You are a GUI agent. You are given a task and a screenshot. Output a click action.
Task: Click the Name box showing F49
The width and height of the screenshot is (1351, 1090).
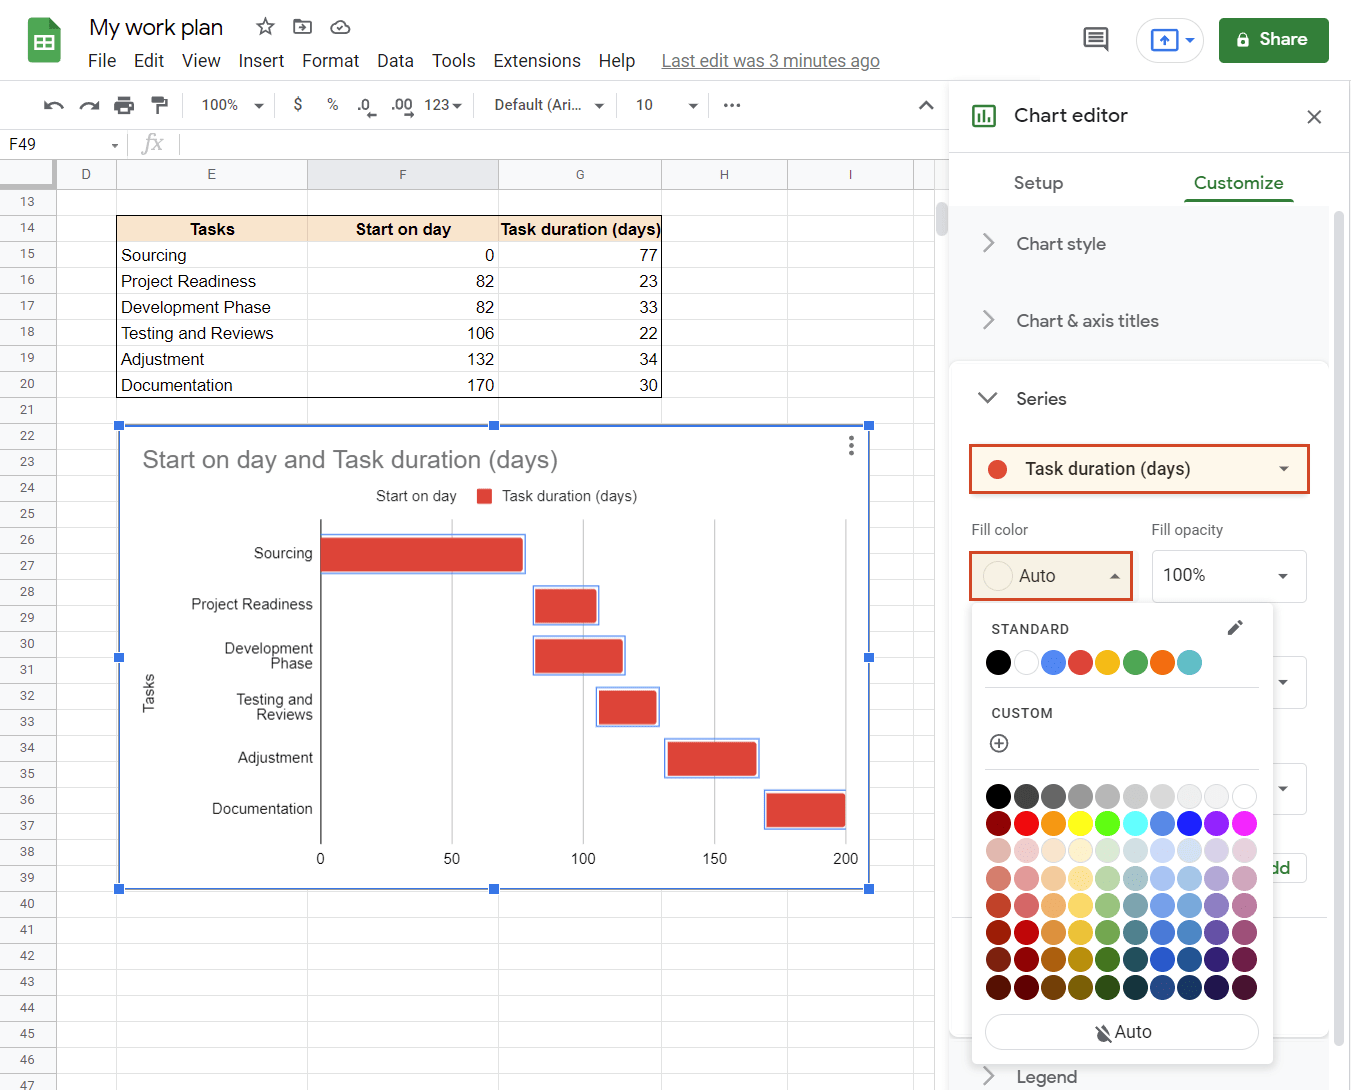click(57, 143)
